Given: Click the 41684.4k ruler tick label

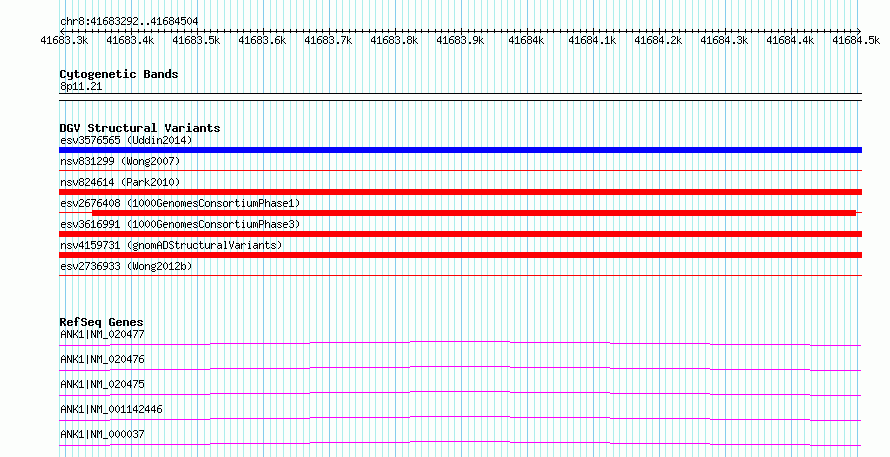Looking at the screenshot, I should tap(790, 40).
